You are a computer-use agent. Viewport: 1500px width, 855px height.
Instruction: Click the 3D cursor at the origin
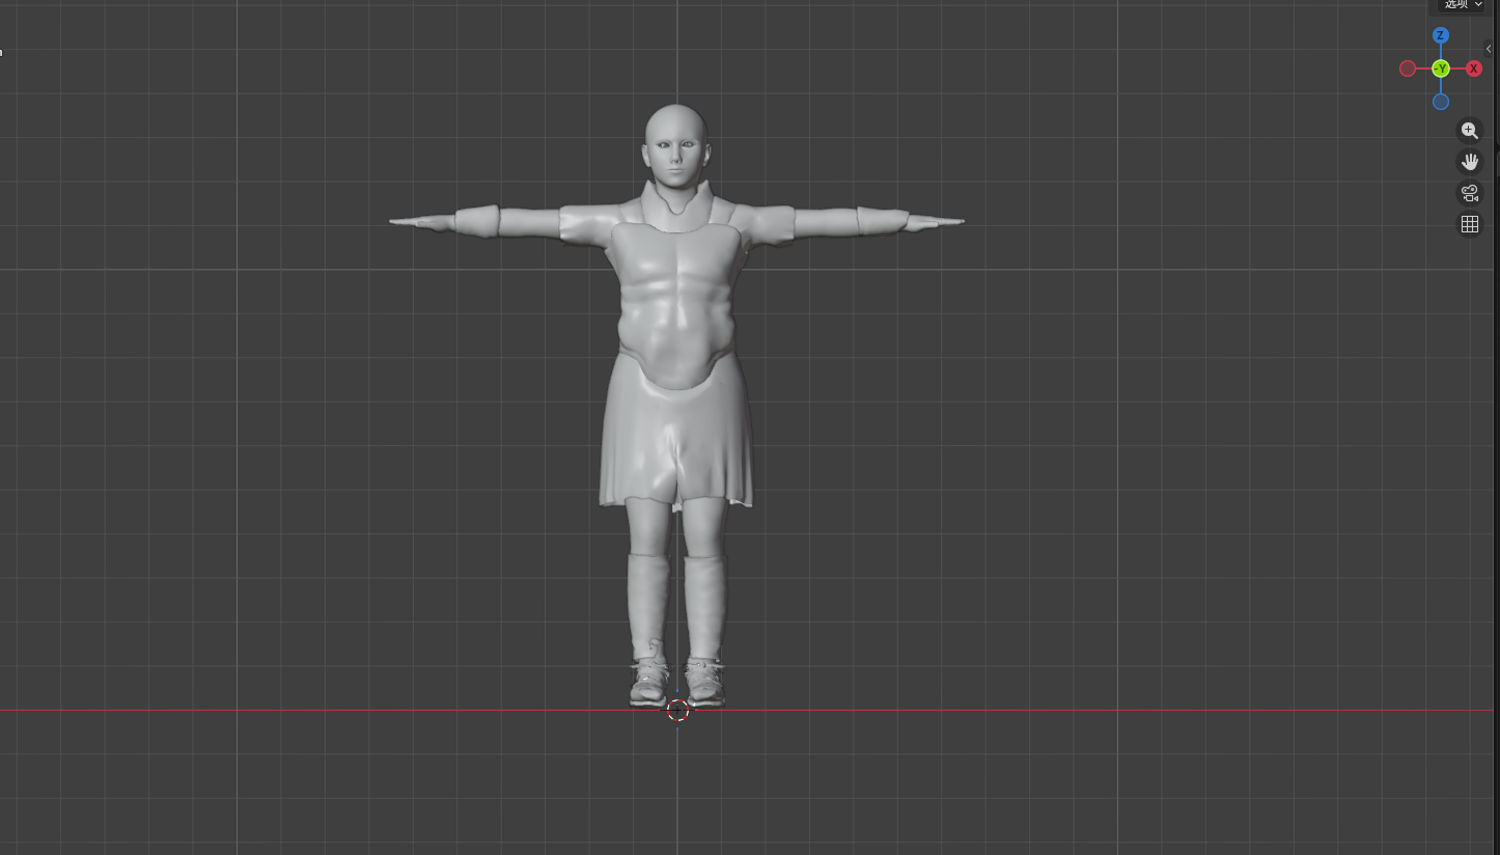coord(677,710)
